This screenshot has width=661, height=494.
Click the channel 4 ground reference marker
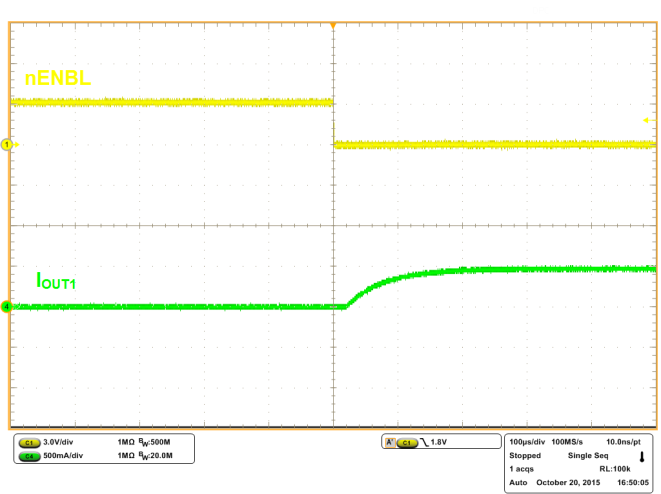click(8, 307)
